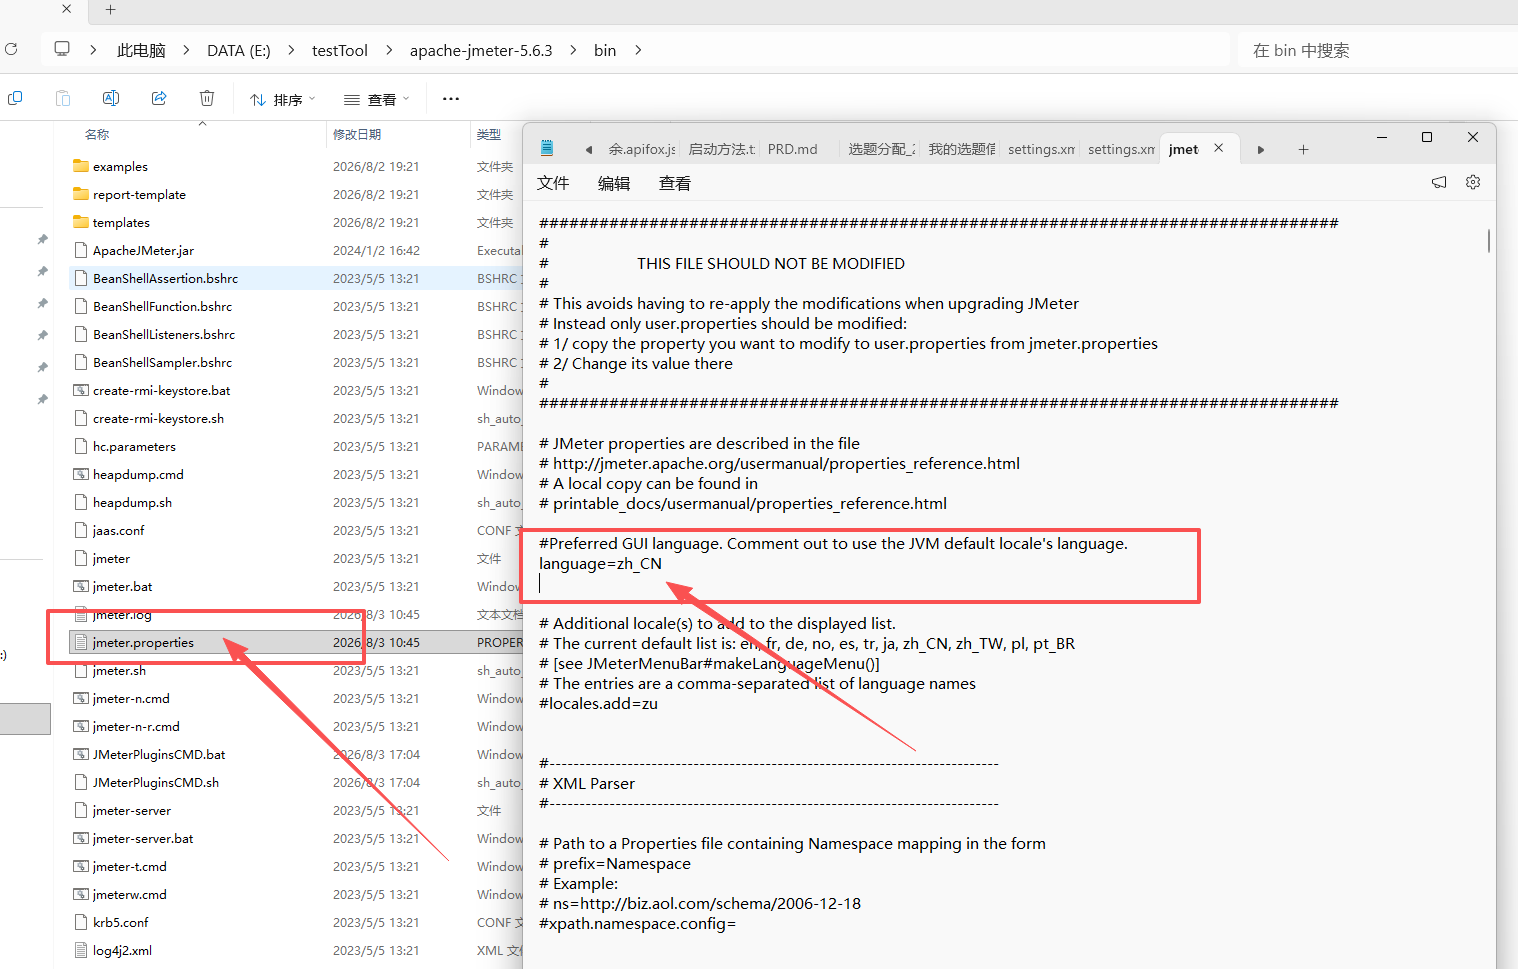Click the share icon in Explorer toolbar

pyautogui.click(x=159, y=98)
